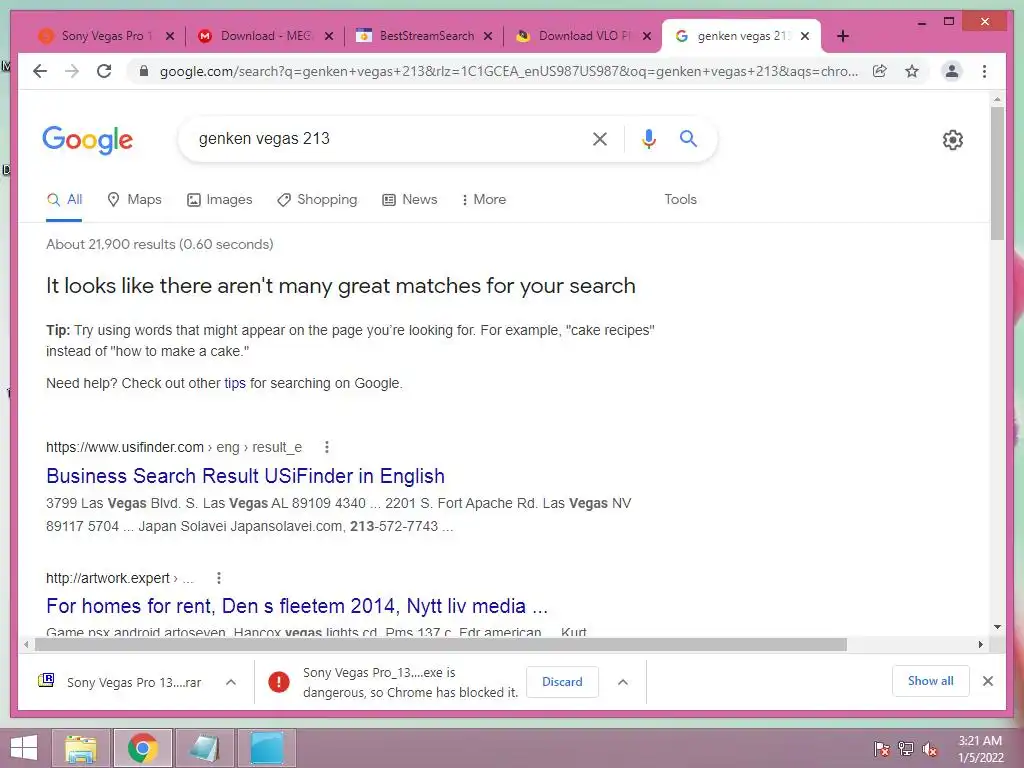Open the Chrome three-dot menu
This screenshot has height=768, width=1024.
coord(984,71)
